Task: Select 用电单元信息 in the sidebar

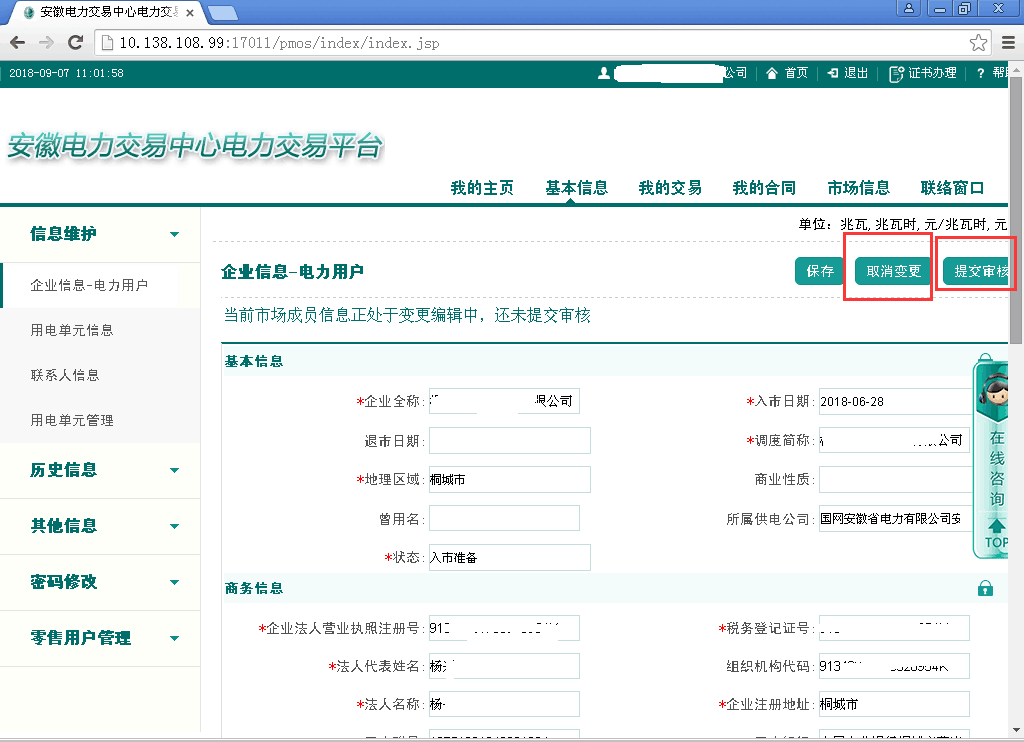Action: click(72, 330)
